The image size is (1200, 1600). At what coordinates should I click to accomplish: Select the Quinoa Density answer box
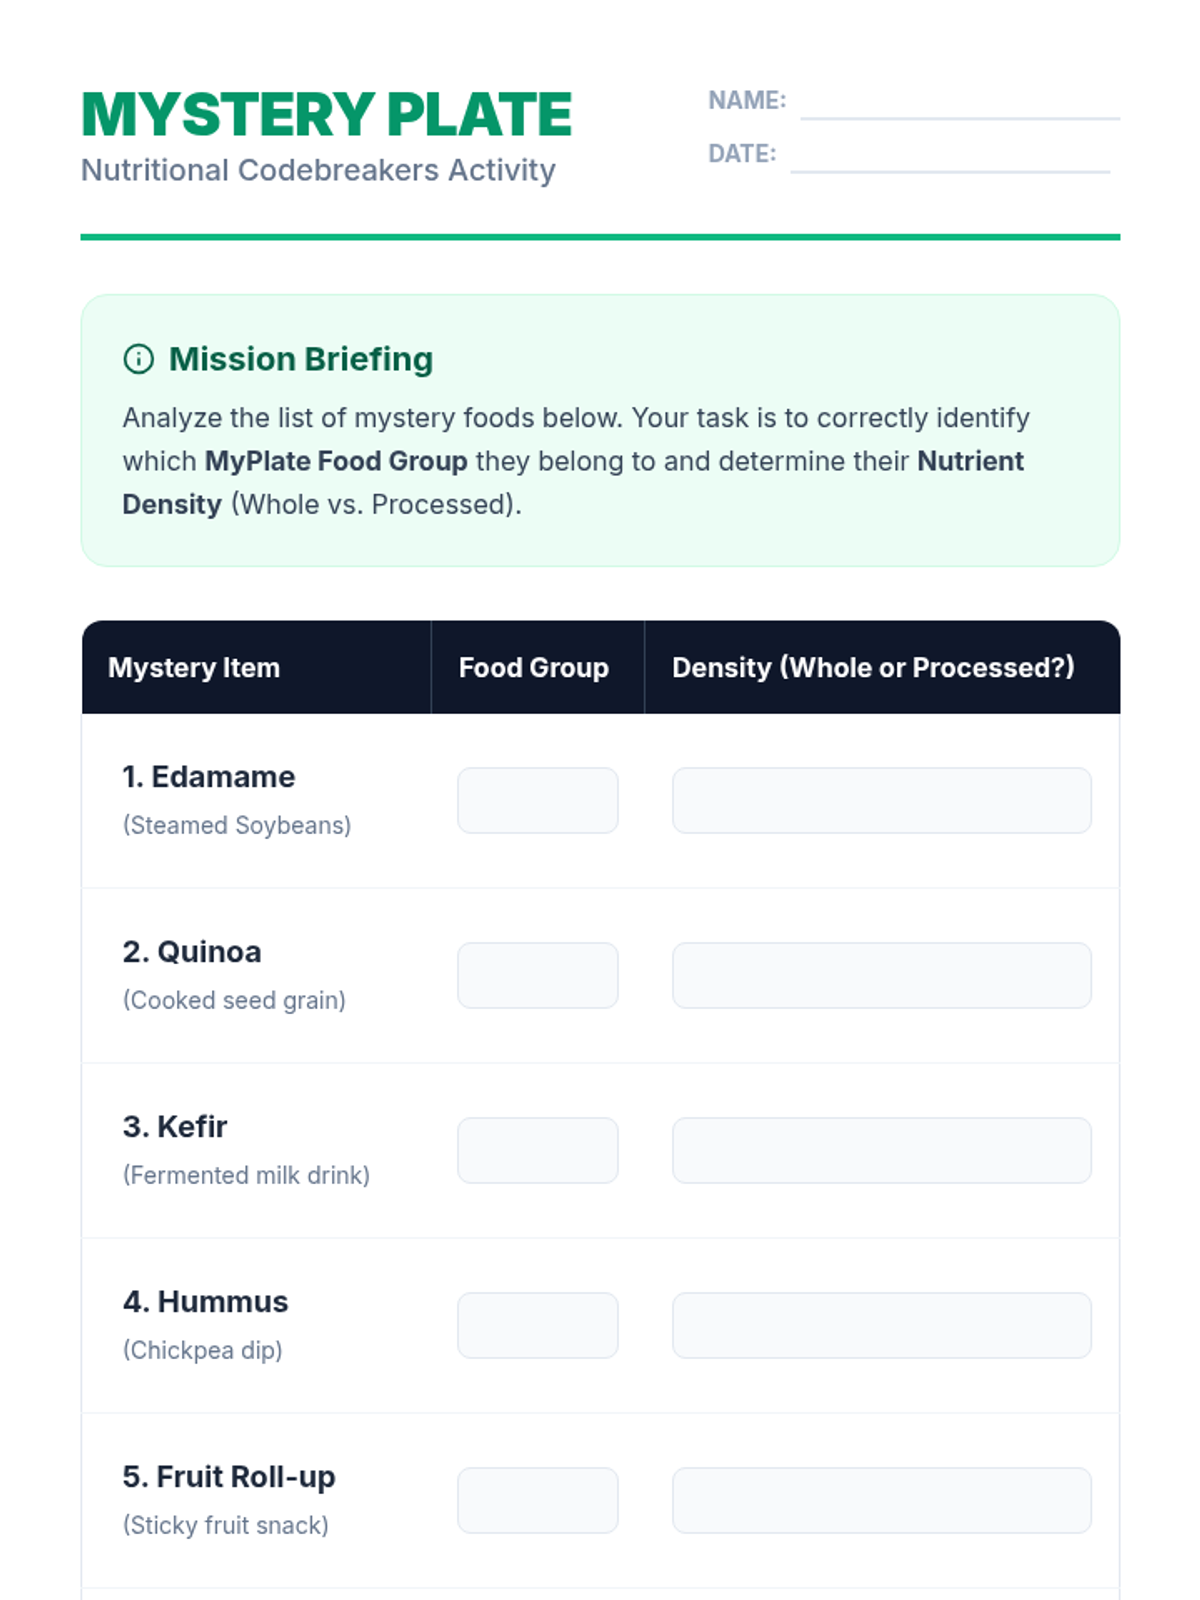coord(882,975)
